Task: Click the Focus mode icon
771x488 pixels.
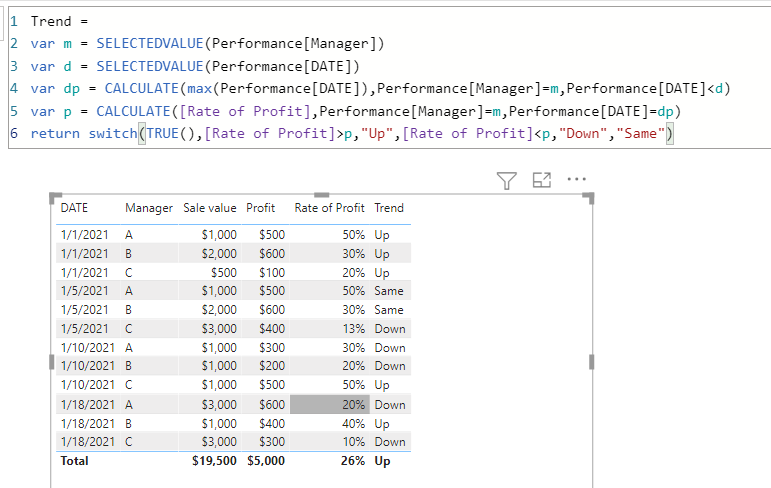Action: coord(542,180)
